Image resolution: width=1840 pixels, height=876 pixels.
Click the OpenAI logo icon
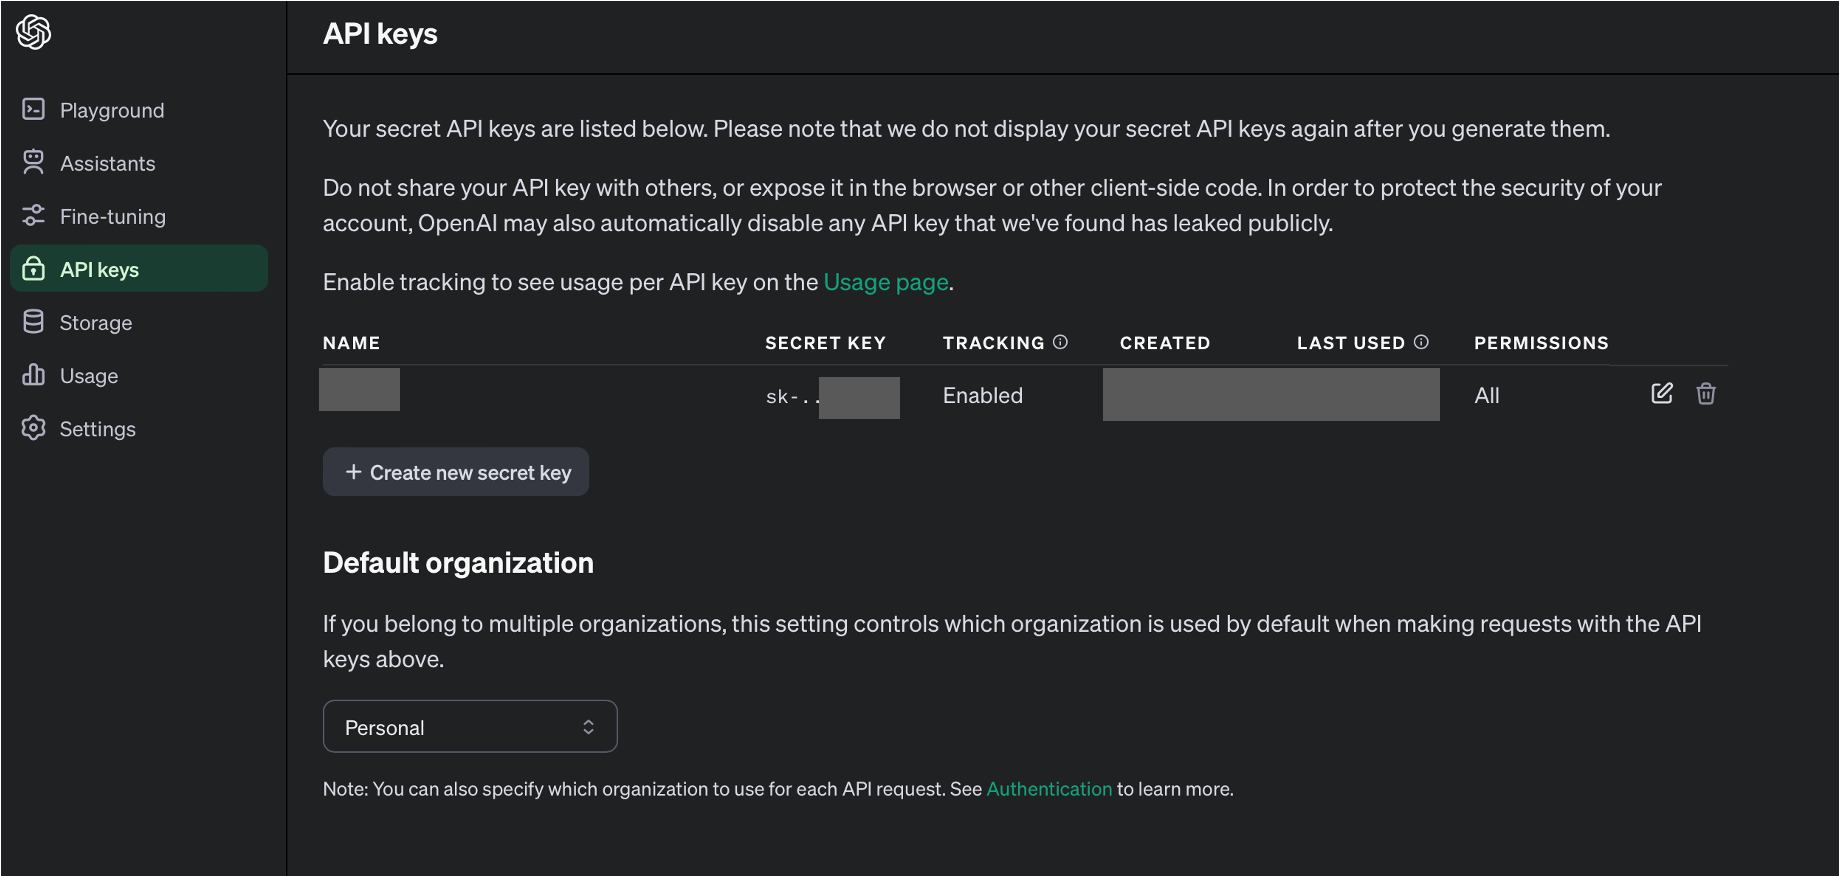(x=34, y=32)
